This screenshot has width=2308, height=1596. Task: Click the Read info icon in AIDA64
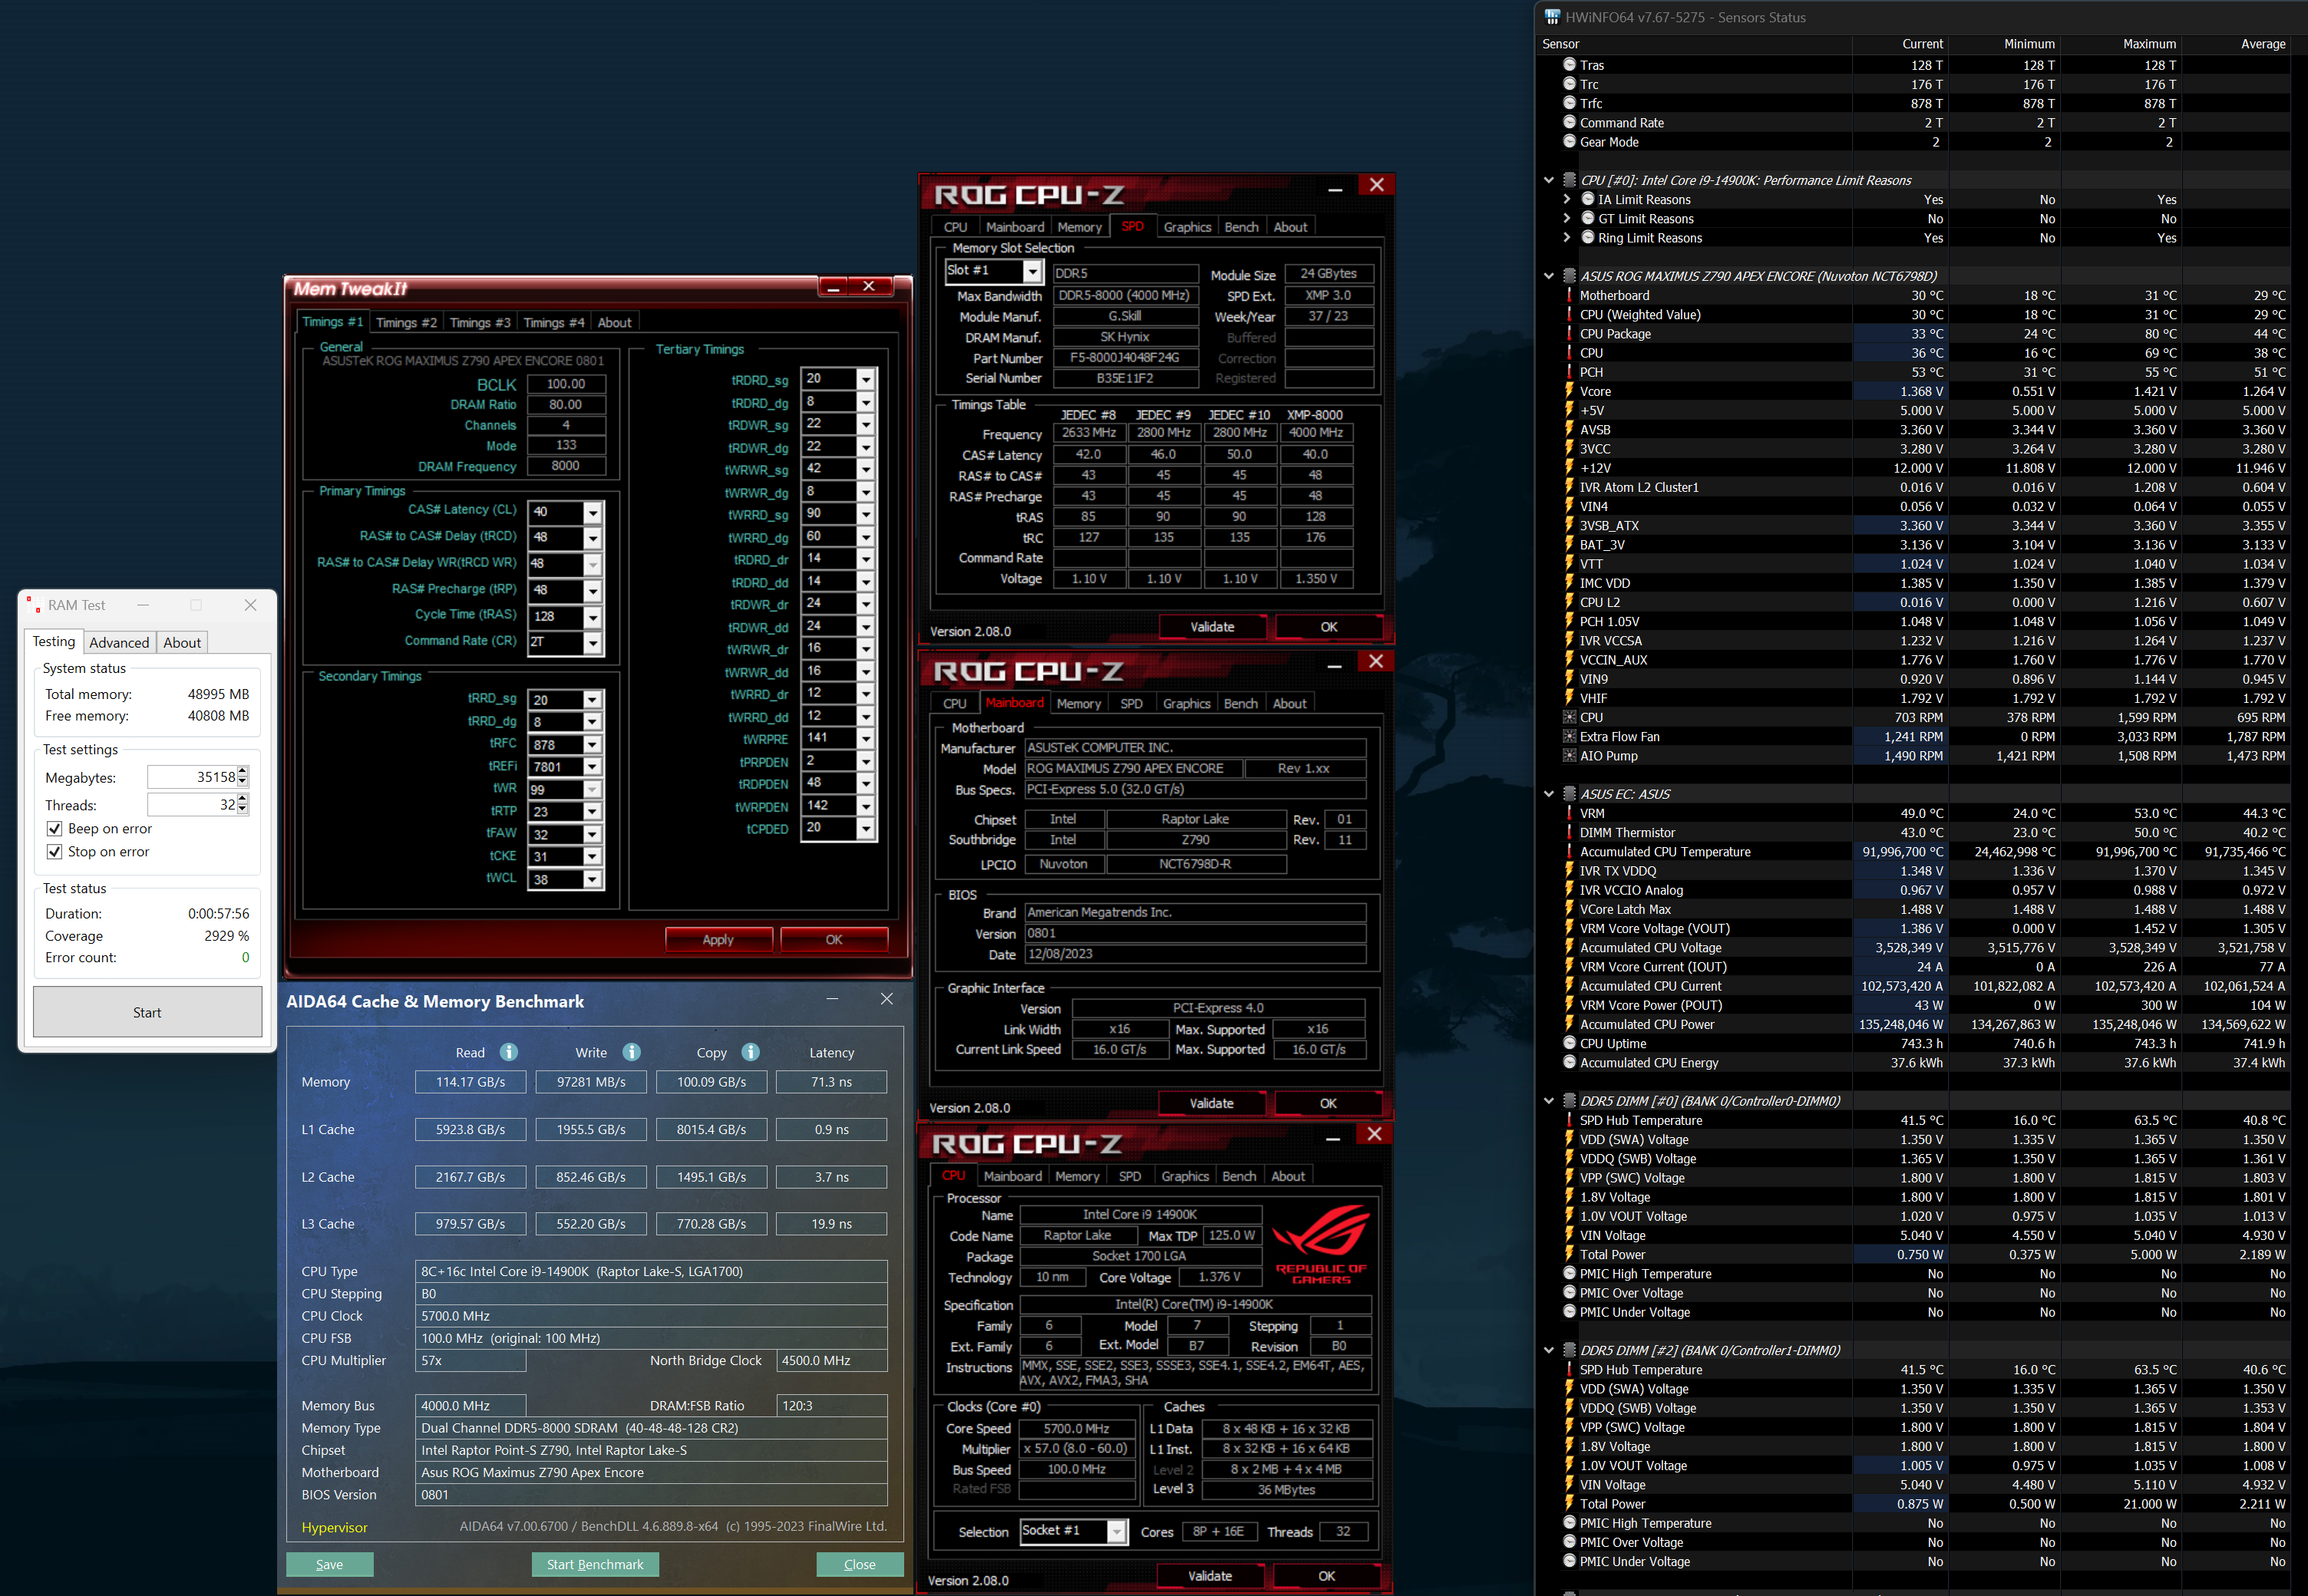508,1052
